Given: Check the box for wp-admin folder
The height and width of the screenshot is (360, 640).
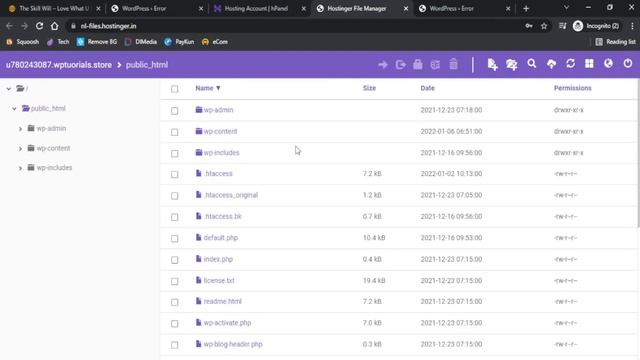Looking at the screenshot, I should (175, 111).
